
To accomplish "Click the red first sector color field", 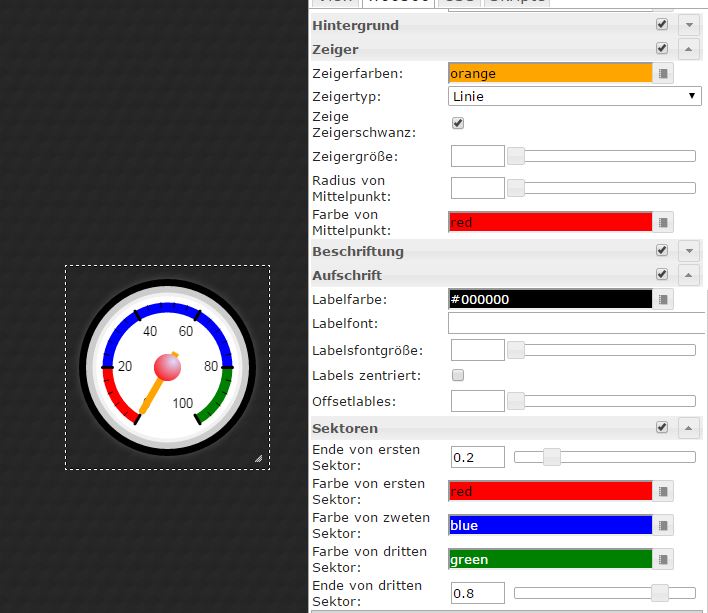I will tap(550, 491).
